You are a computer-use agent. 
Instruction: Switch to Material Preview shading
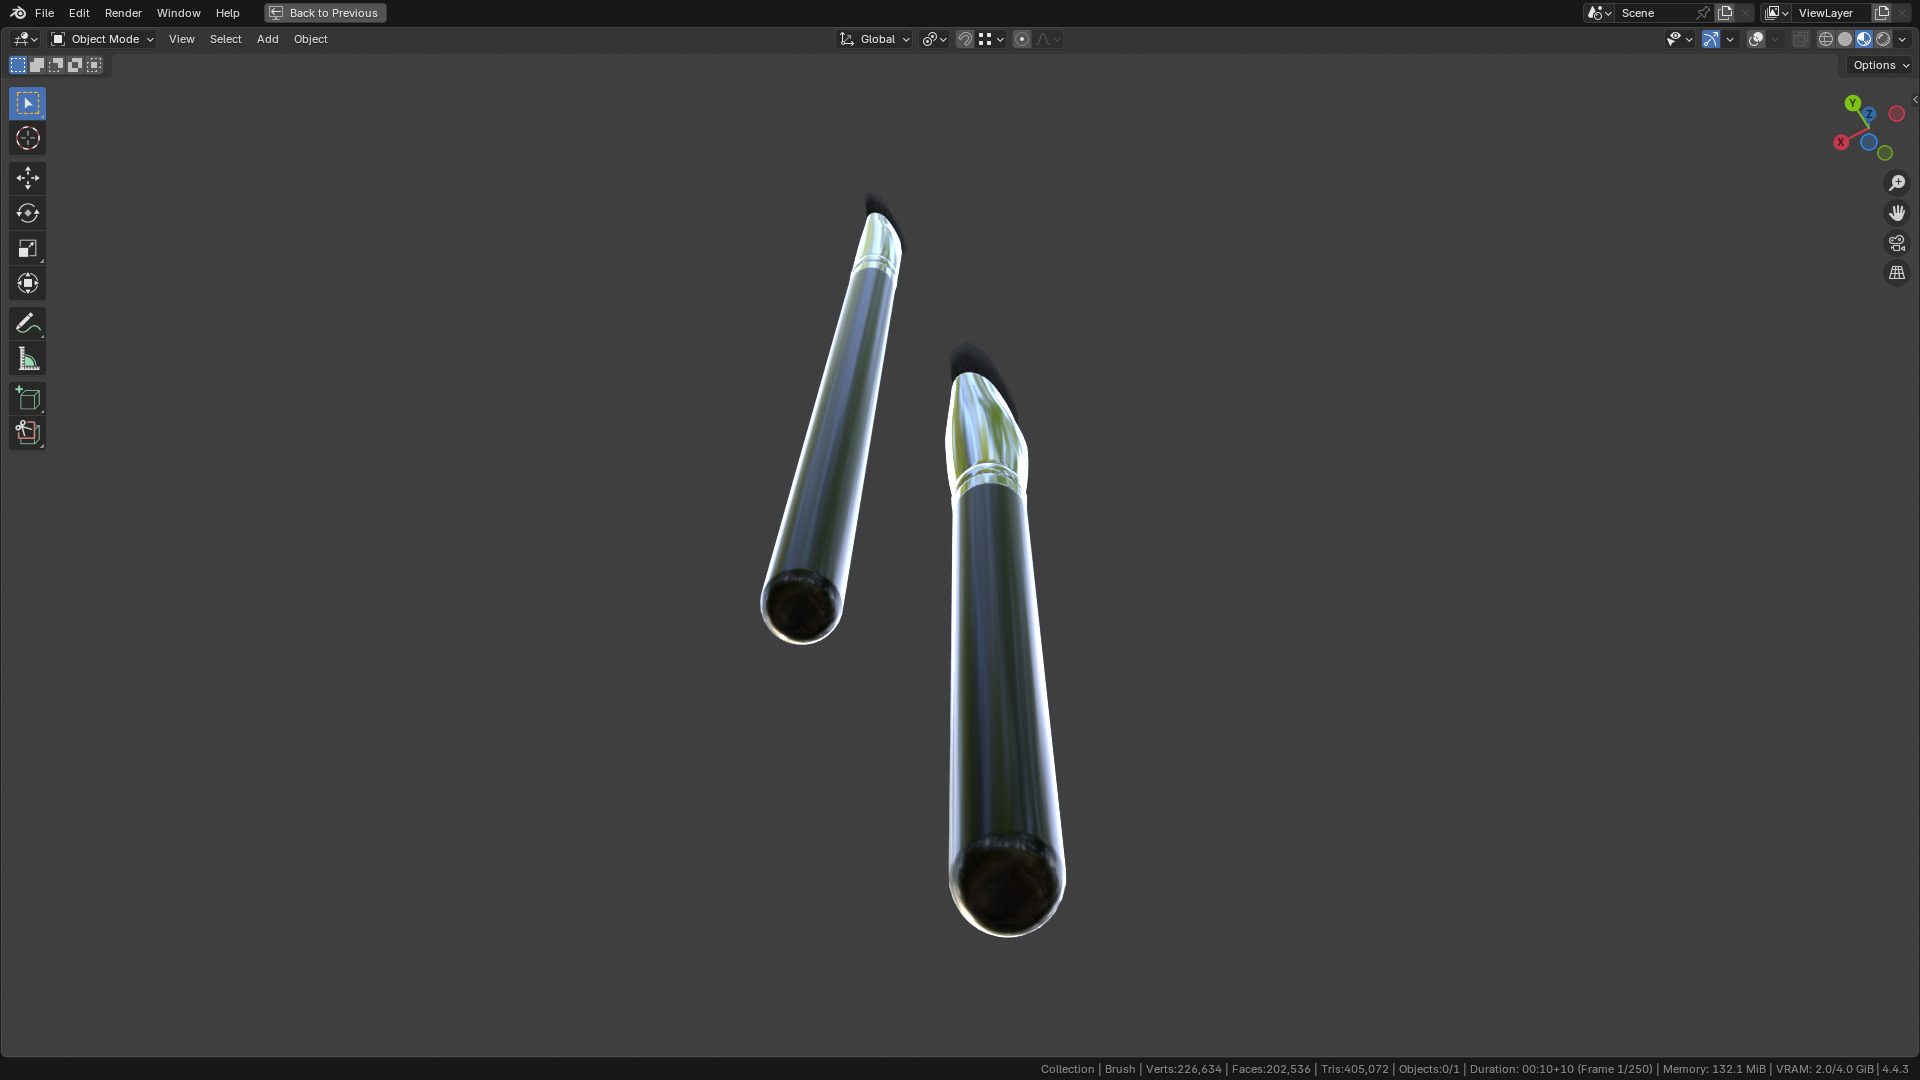click(x=1864, y=39)
